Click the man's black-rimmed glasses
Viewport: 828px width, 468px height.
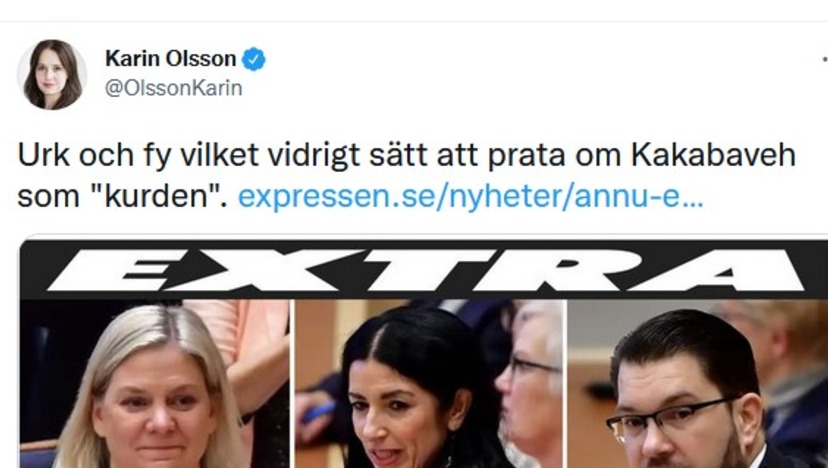[671, 419]
